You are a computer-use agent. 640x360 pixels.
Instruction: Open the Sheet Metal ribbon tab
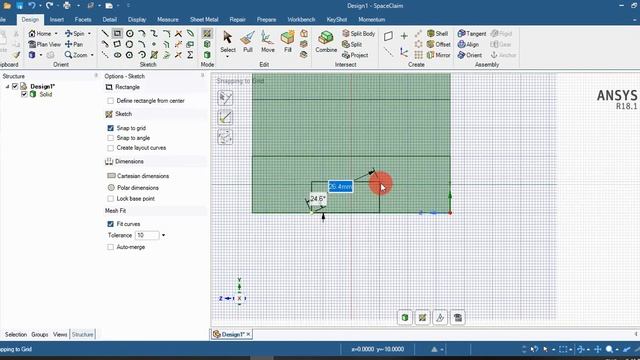coord(204,20)
